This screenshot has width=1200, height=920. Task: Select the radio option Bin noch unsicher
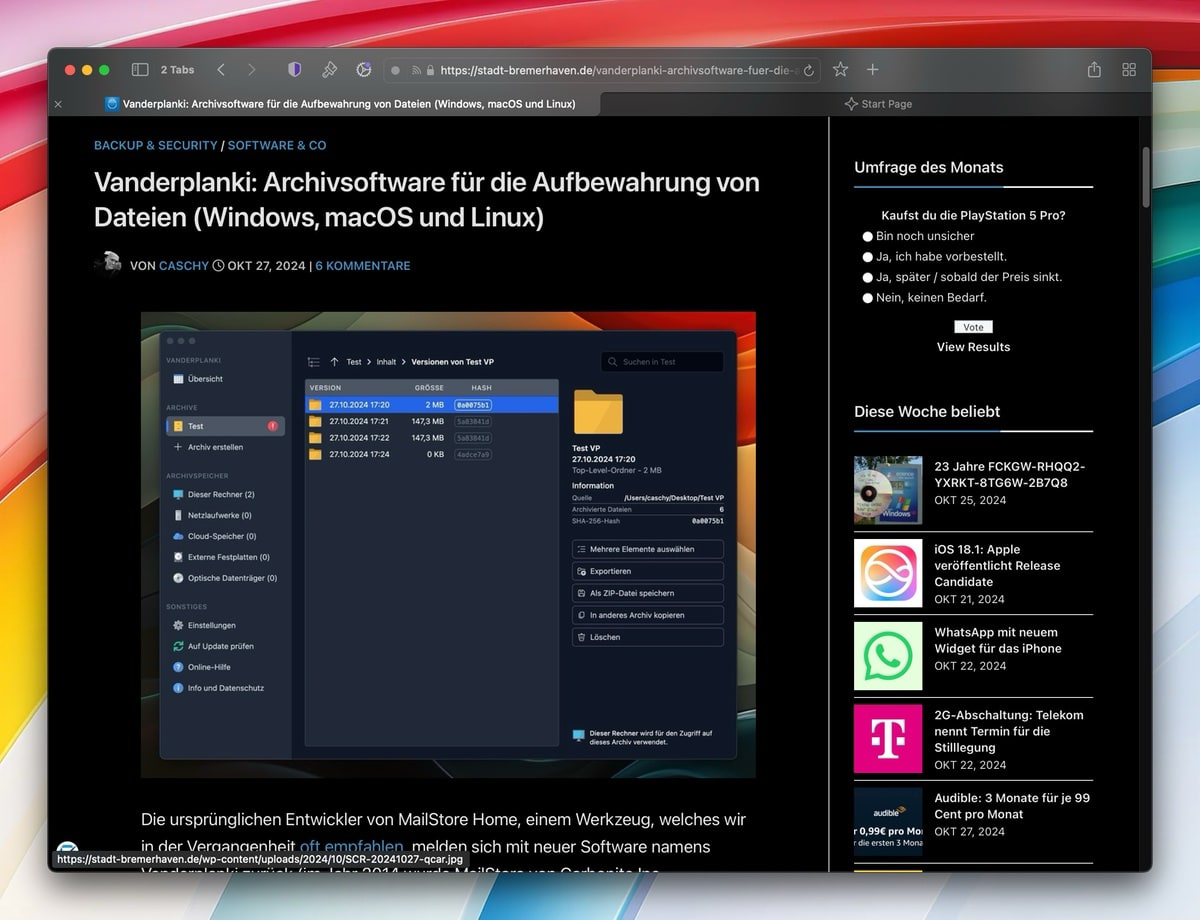point(868,236)
